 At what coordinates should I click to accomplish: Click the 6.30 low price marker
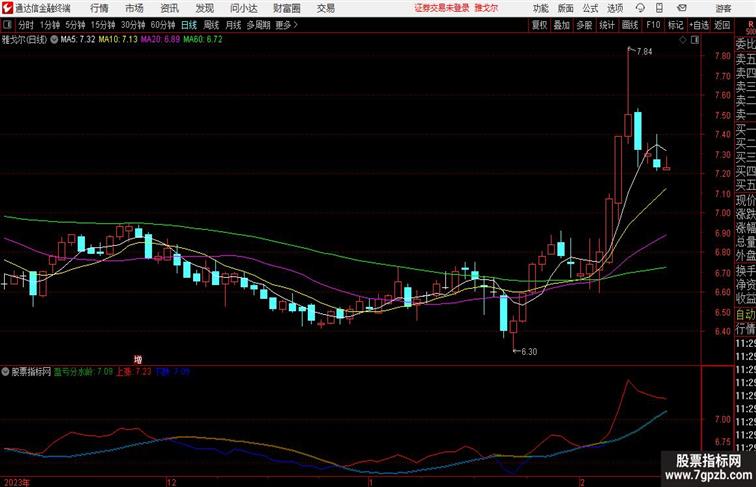pyautogui.click(x=529, y=352)
